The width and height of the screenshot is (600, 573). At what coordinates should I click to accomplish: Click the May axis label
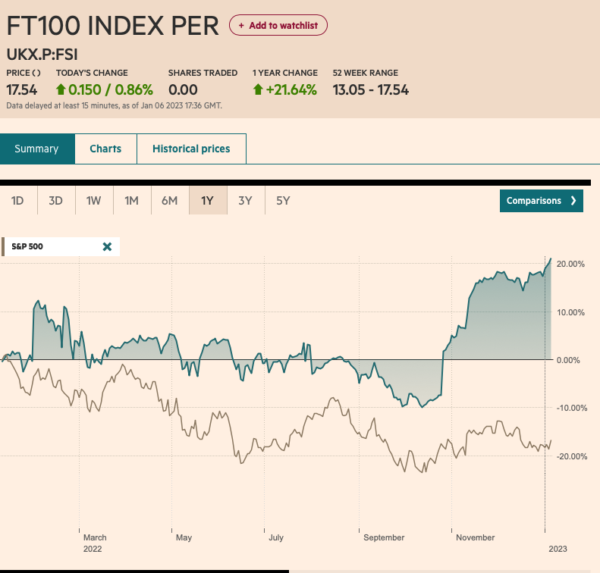[x=184, y=537]
